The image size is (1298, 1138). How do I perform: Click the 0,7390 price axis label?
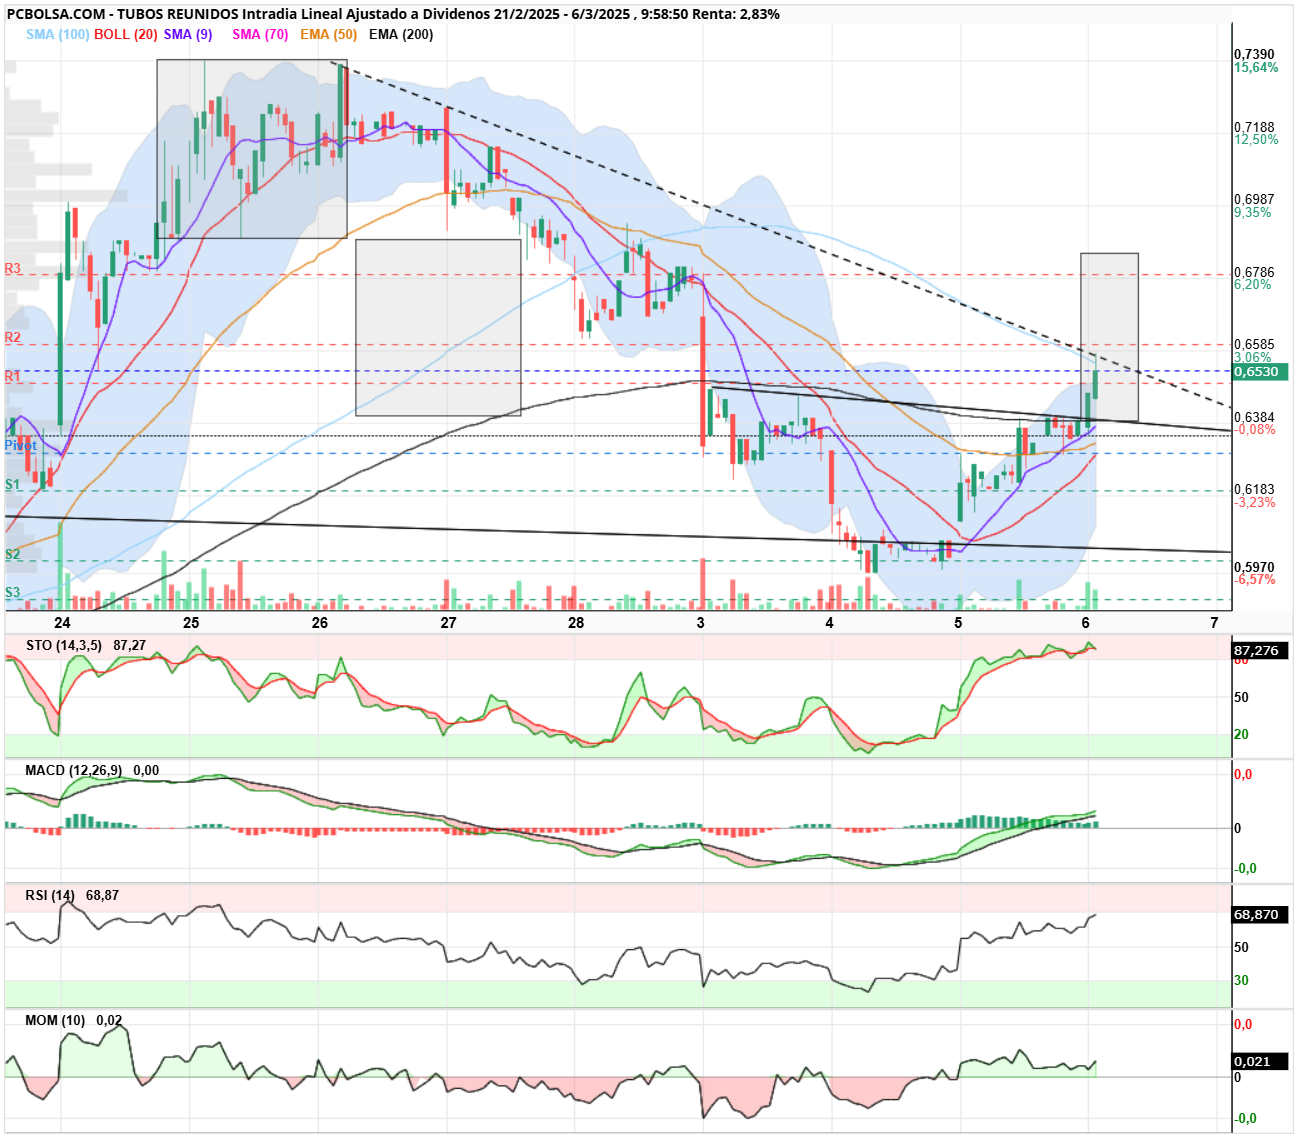(x=1254, y=55)
